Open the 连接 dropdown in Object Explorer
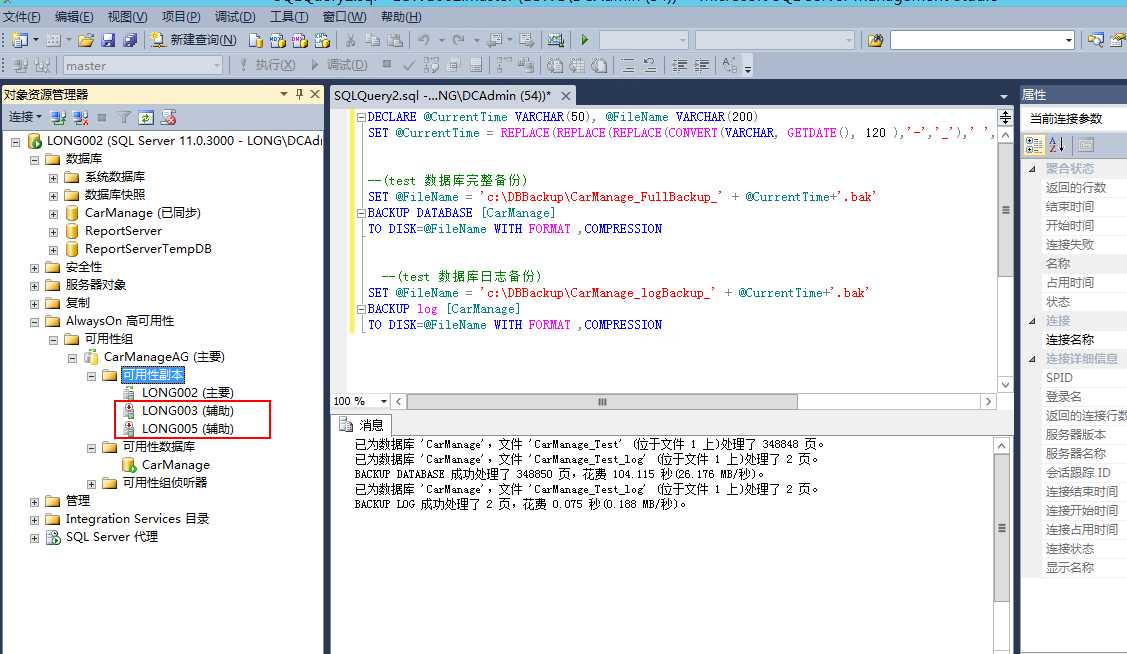This screenshot has height=654, width=1127. coord(25,117)
